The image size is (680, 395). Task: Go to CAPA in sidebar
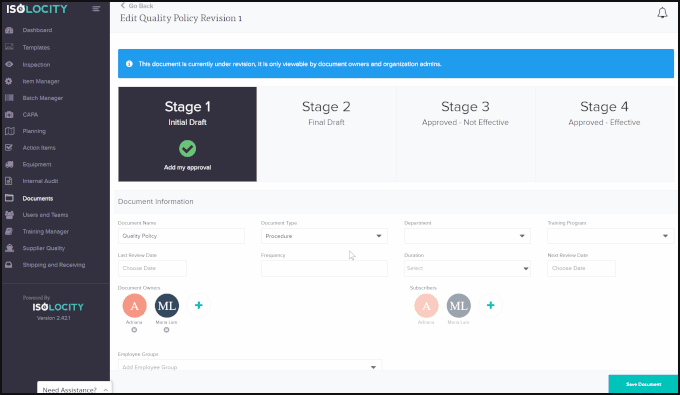(x=30, y=114)
